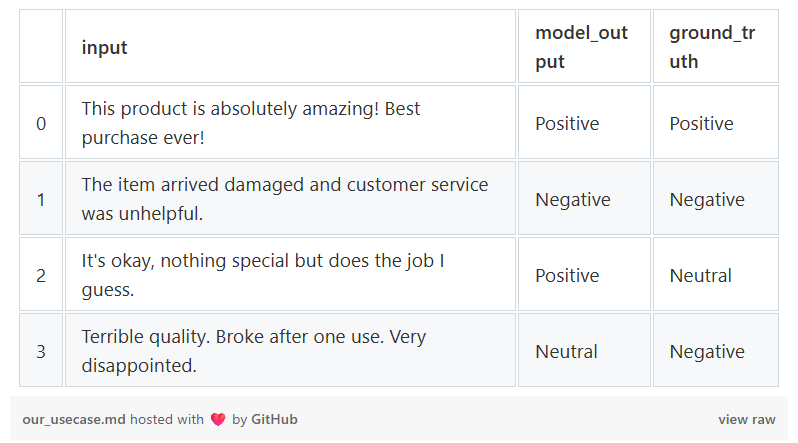The height and width of the screenshot is (443, 798).
Task: Click the 'Terrible quality' review text cell
Action: [x=253, y=351]
